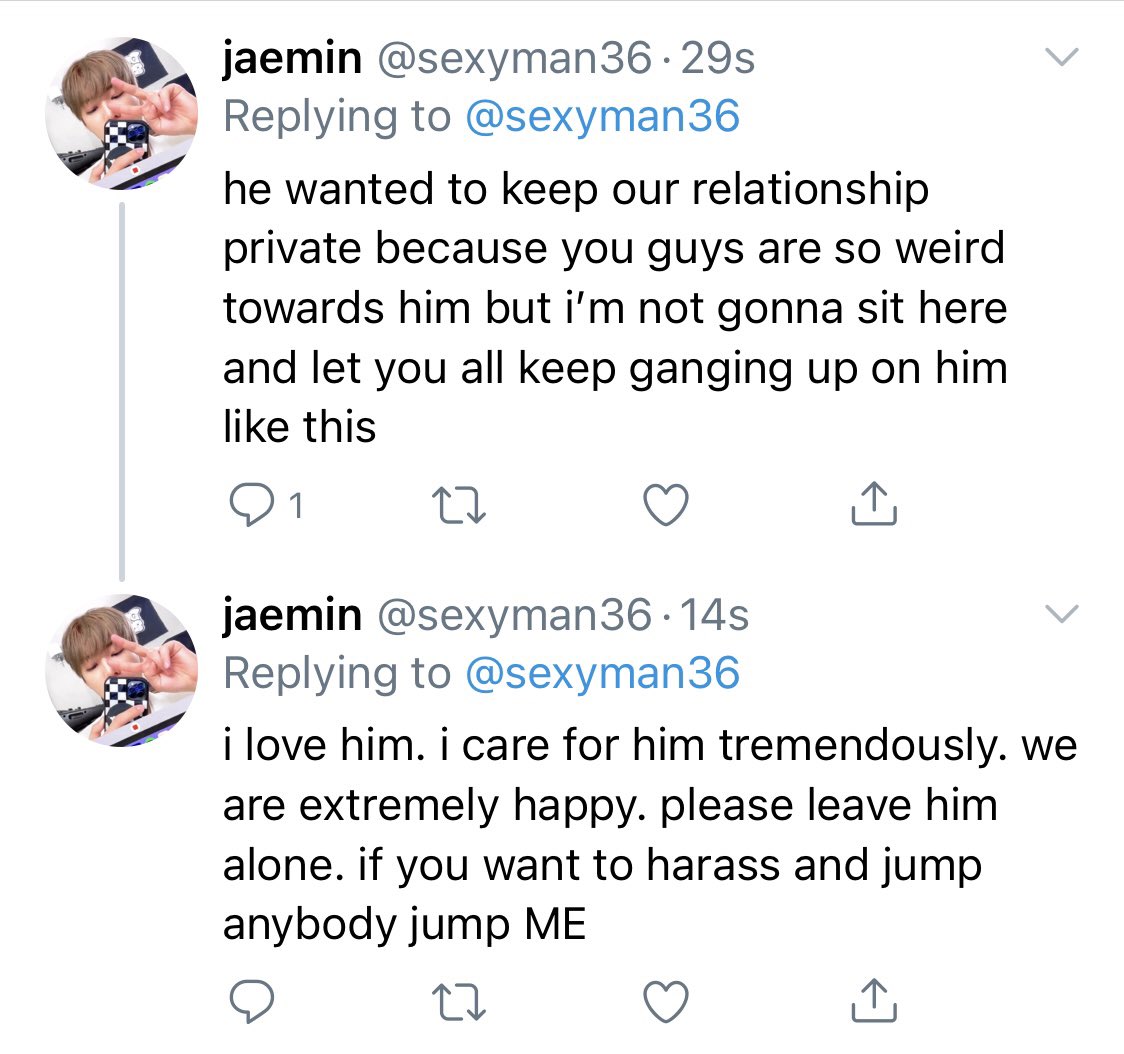Open jaemin's display name on first tweet
The image size is (1124, 1054).
pyautogui.click(x=292, y=59)
